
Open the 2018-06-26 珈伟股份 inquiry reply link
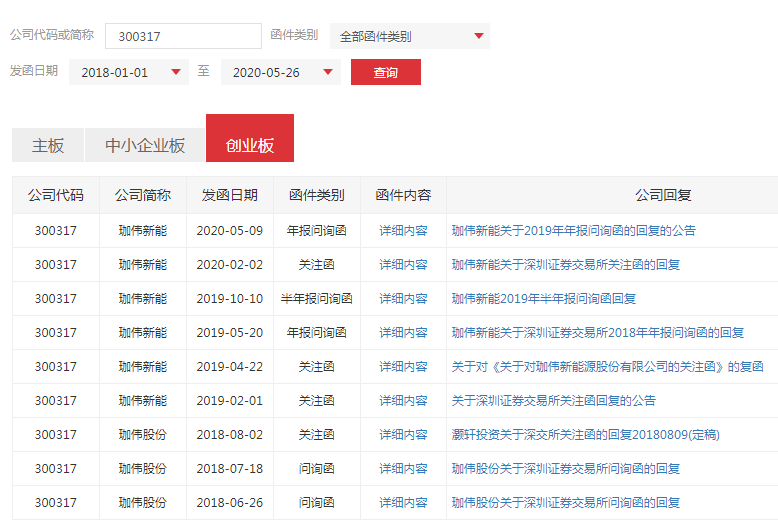566,503
